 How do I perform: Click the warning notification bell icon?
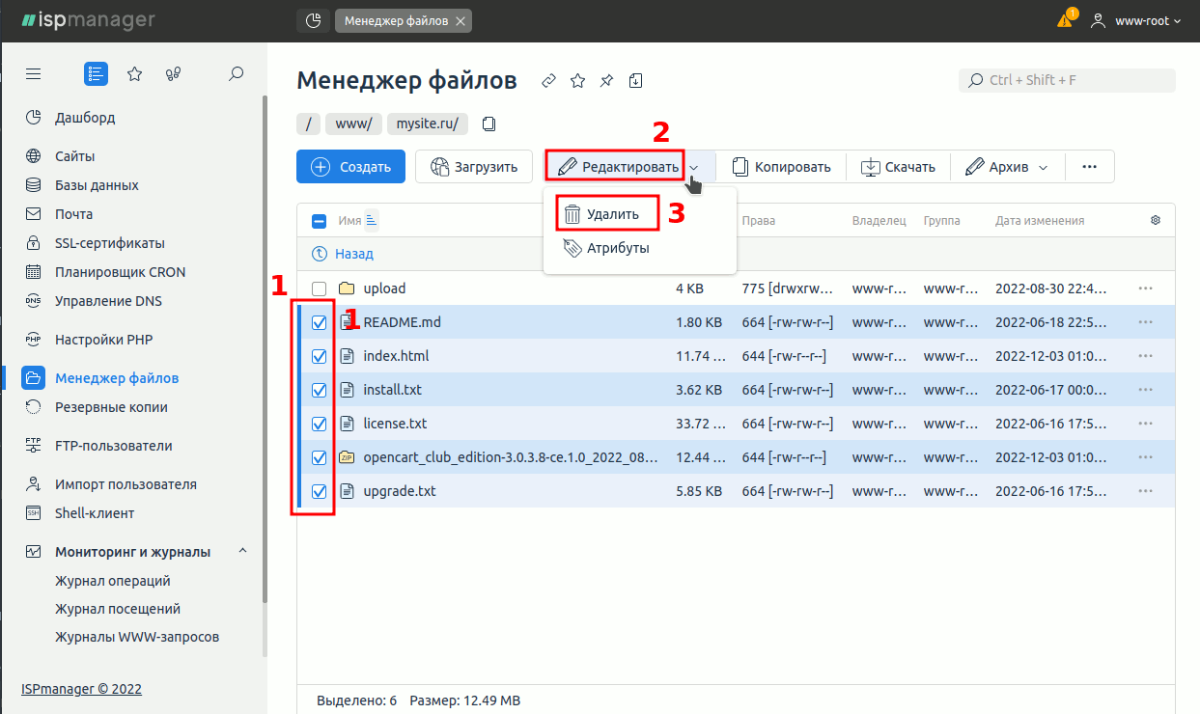1066,20
